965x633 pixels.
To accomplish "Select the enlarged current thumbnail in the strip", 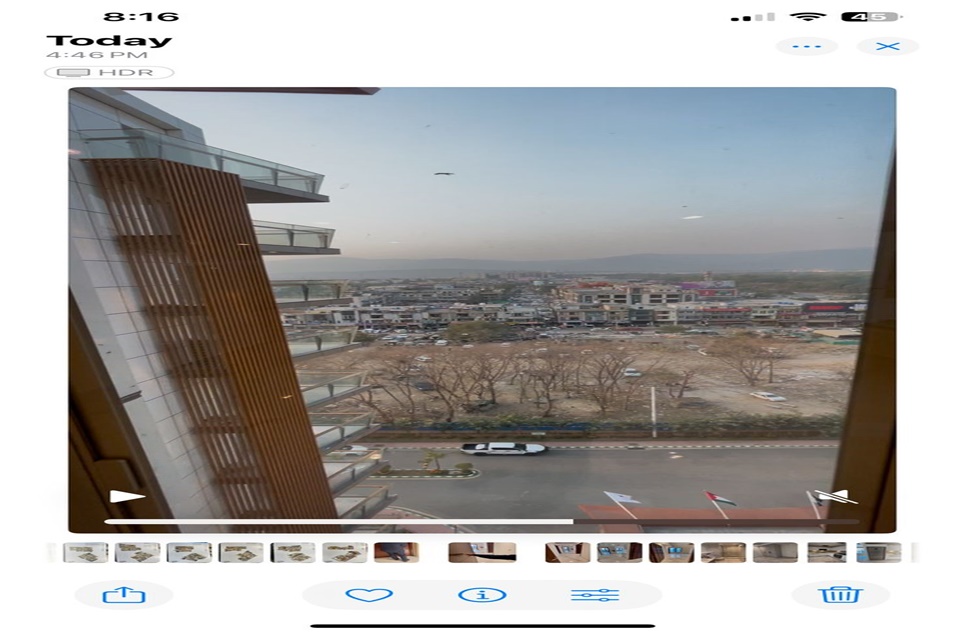I will [x=482, y=552].
